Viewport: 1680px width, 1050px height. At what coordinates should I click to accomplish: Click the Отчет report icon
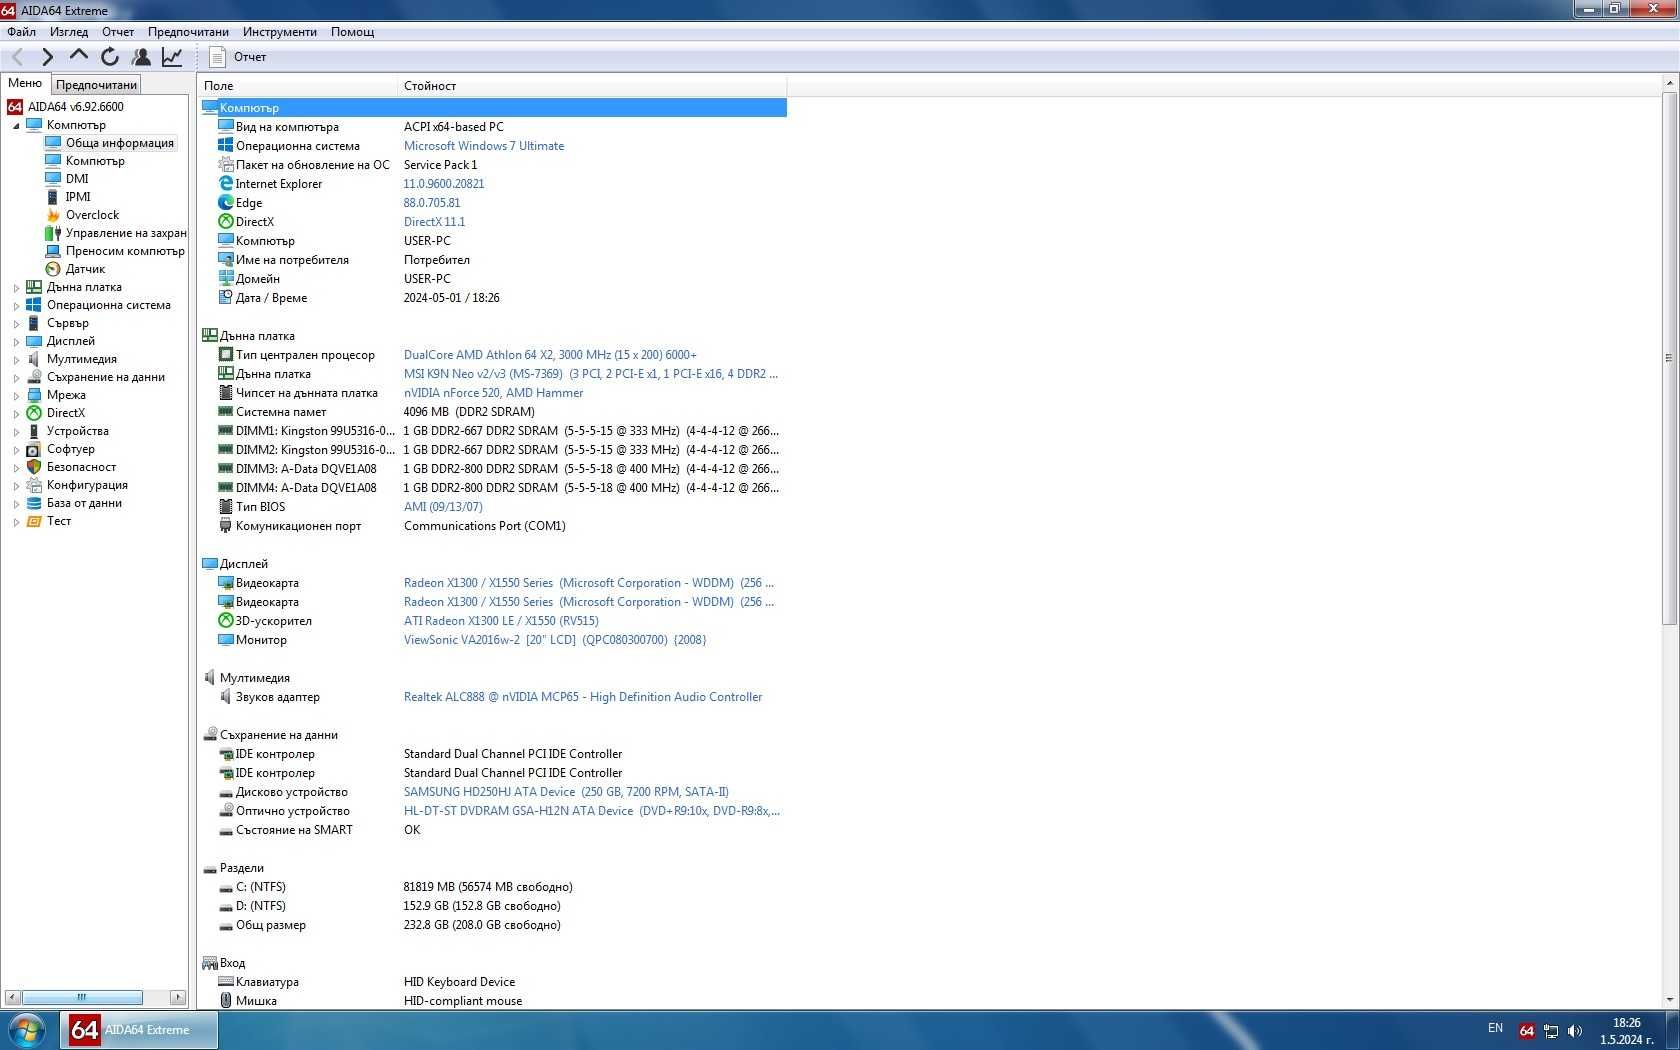point(217,57)
